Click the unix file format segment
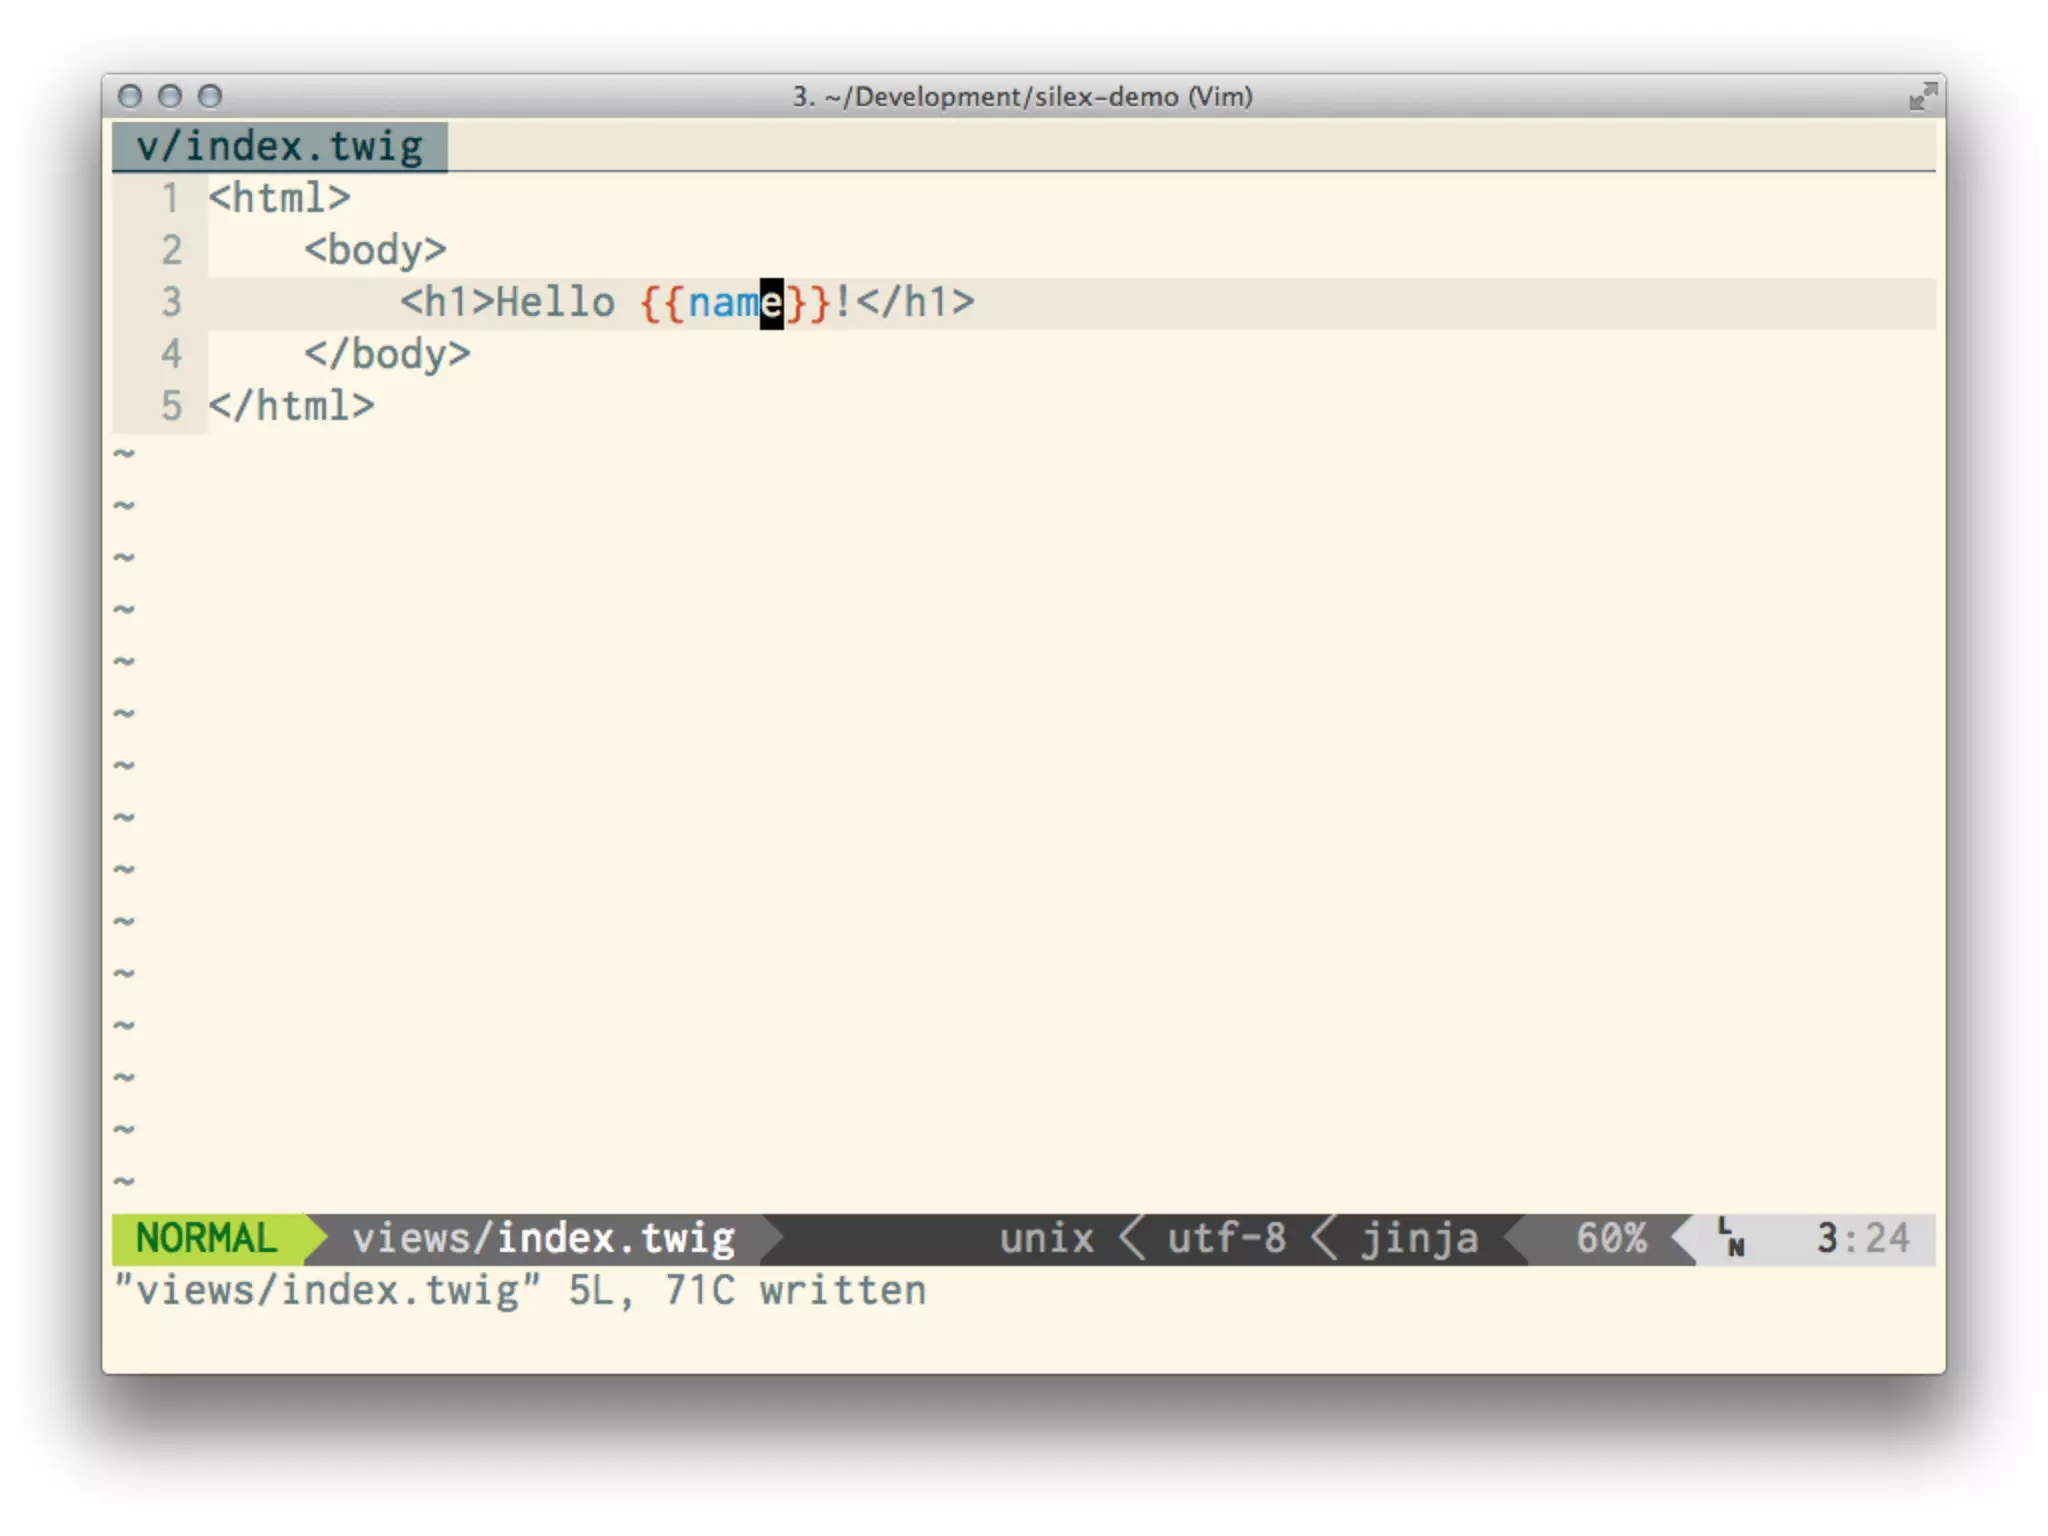Image resolution: width=2048 pixels, height=1536 pixels. tap(1046, 1238)
